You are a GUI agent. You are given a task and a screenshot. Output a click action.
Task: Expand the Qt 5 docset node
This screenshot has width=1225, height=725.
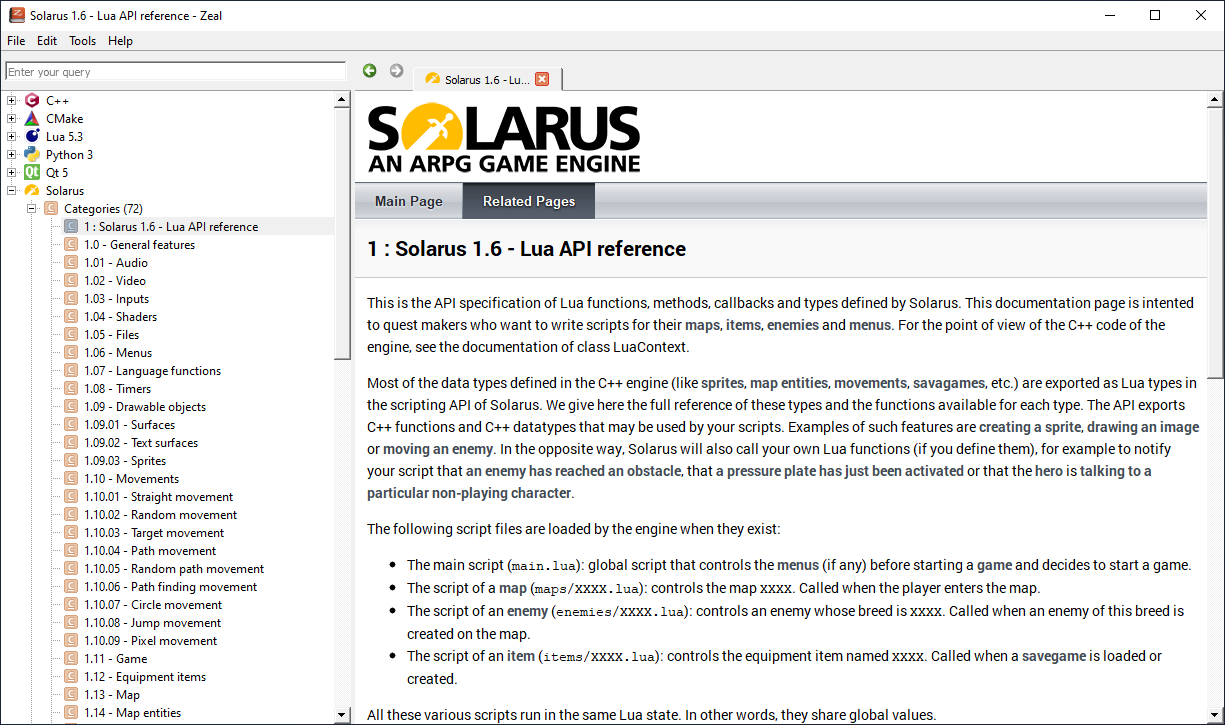point(12,172)
